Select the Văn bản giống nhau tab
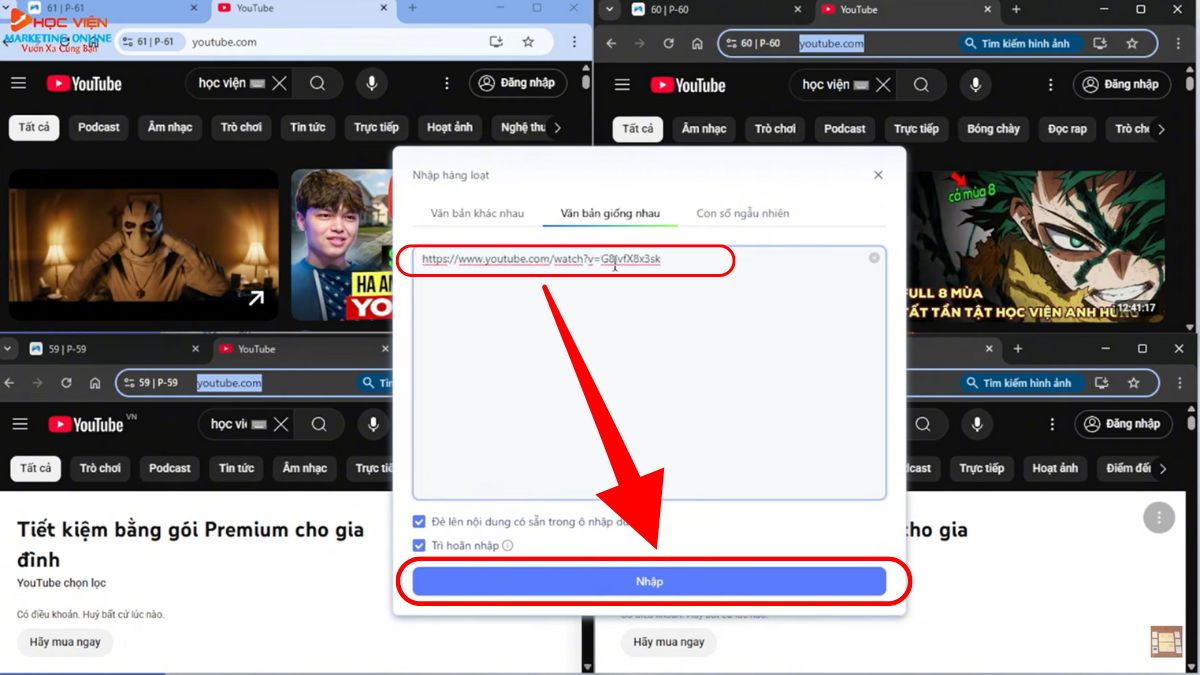 (x=610, y=213)
